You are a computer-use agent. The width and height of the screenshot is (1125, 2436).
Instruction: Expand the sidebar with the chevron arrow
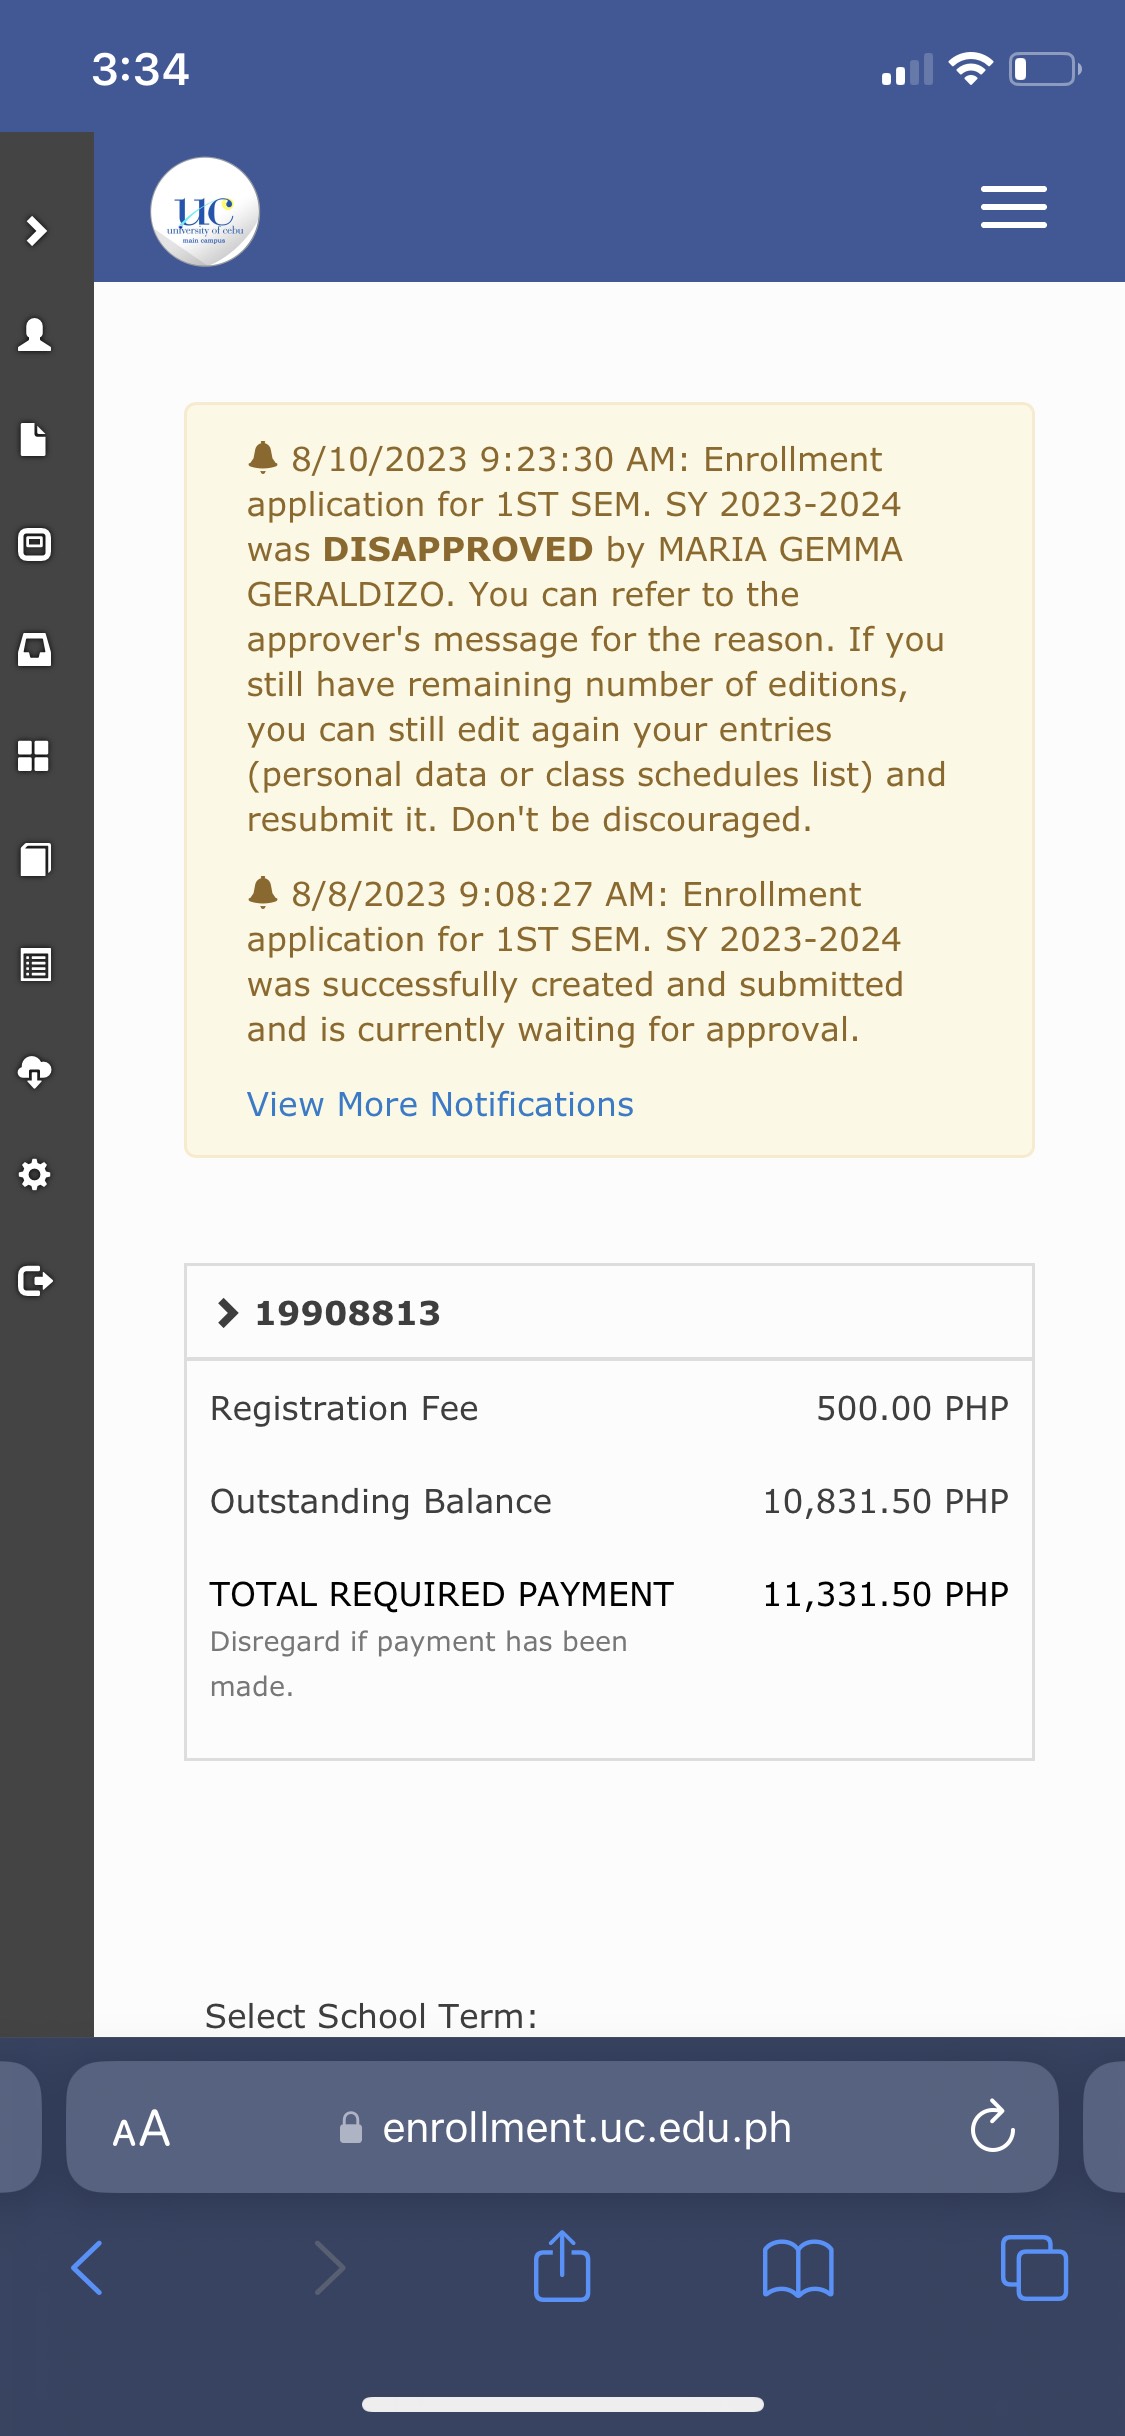(36, 231)
